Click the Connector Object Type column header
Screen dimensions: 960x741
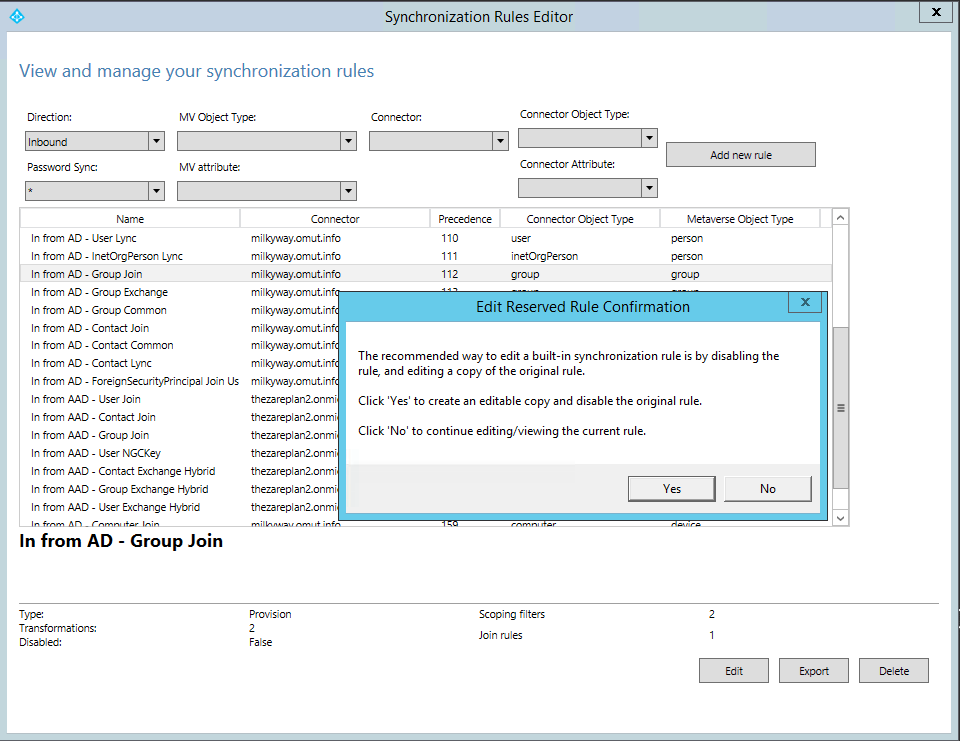(x=580, y=219)
